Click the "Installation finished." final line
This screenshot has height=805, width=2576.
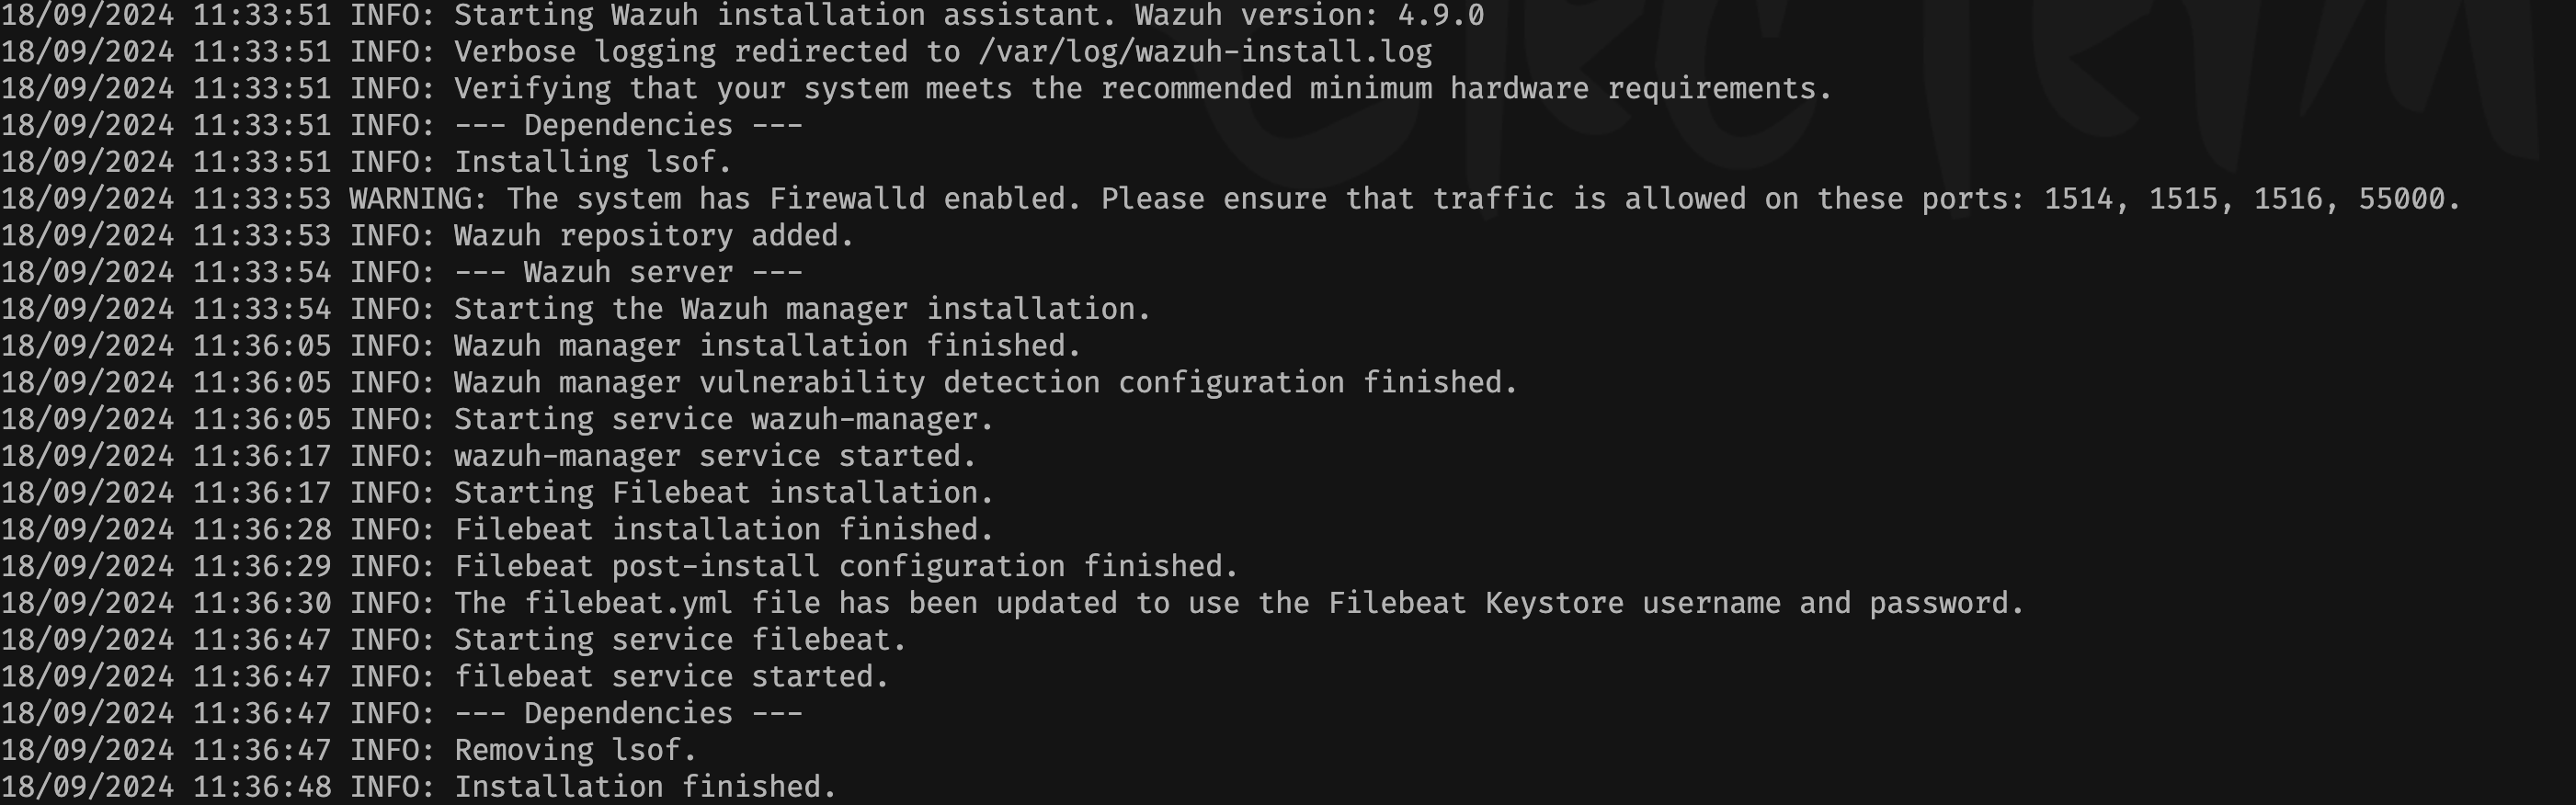click(645, 787)
